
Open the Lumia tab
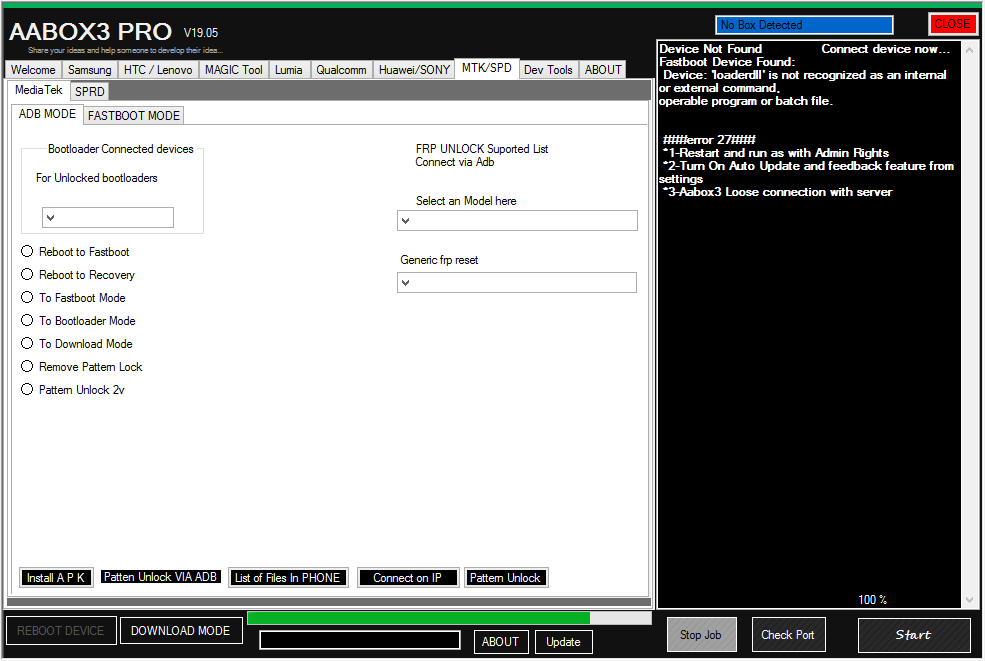tap(288, 70)
